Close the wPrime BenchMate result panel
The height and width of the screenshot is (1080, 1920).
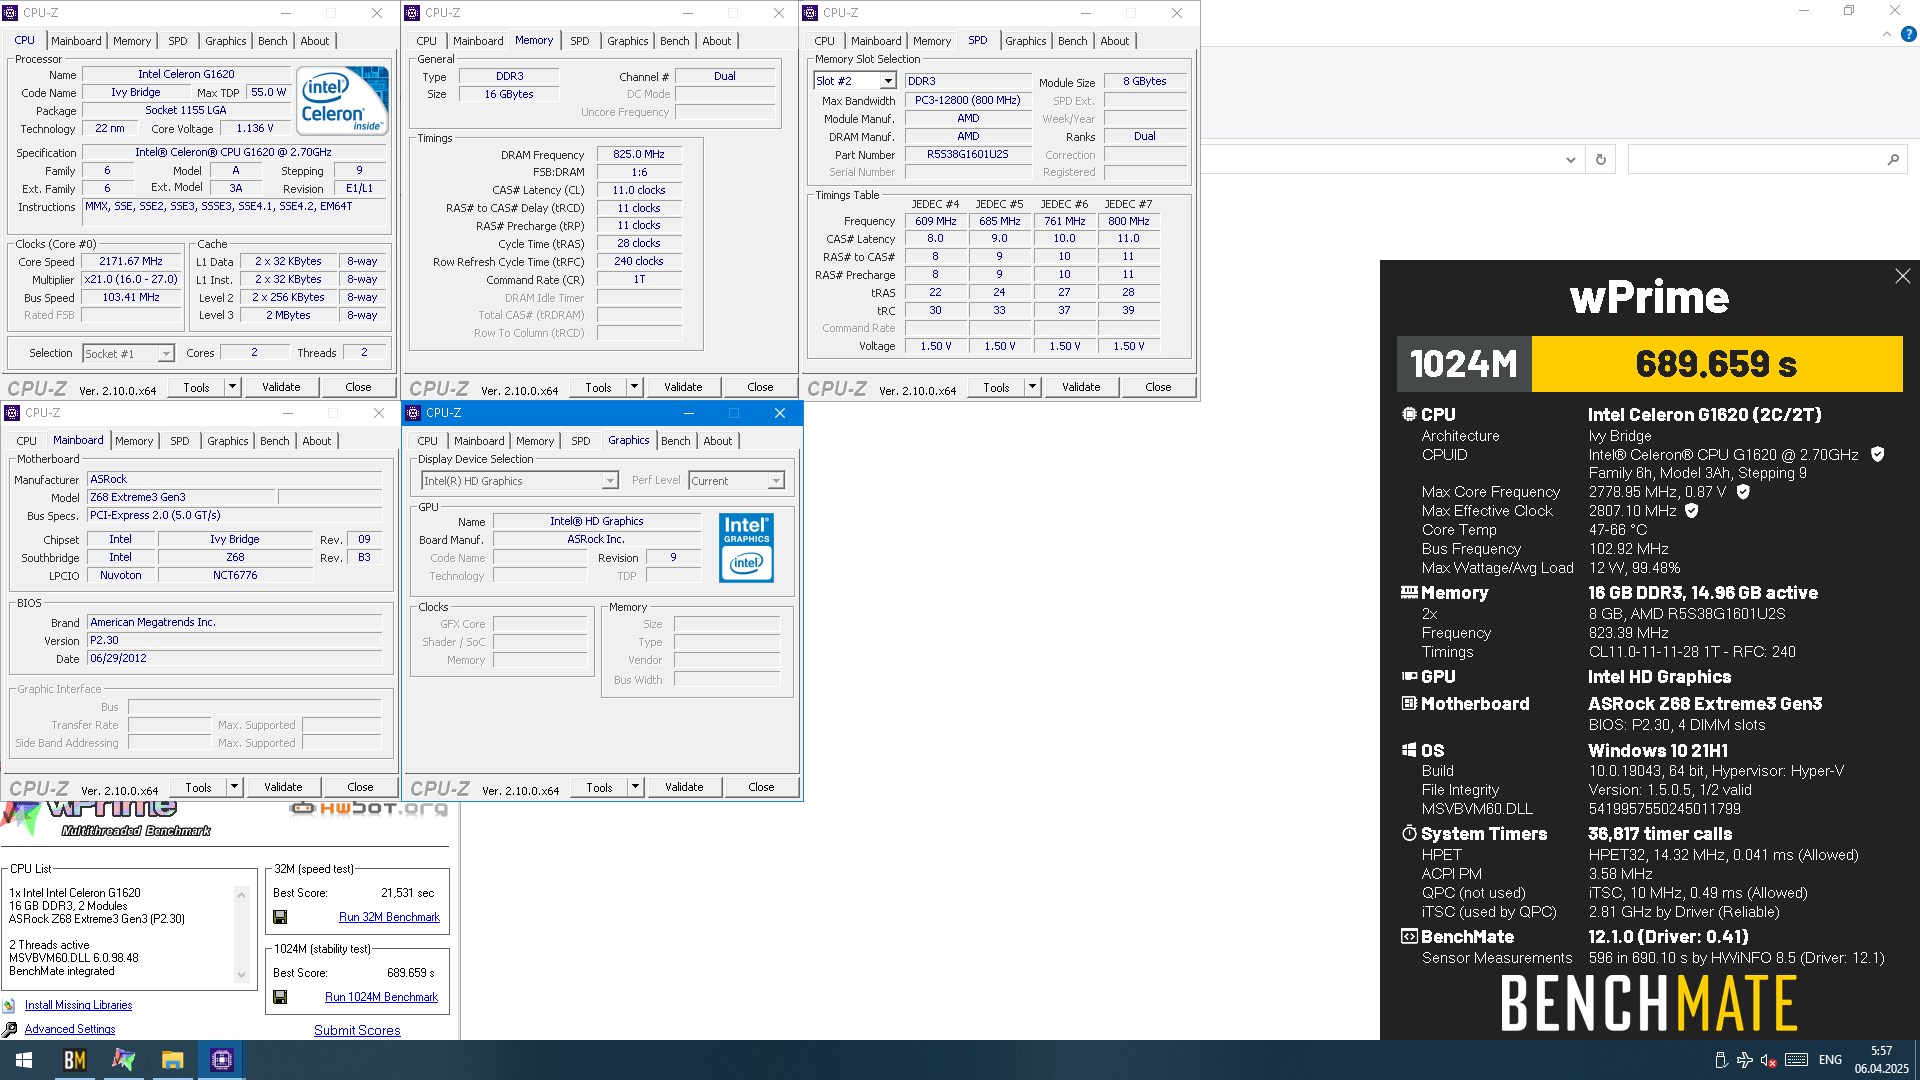click(1902, 276)
